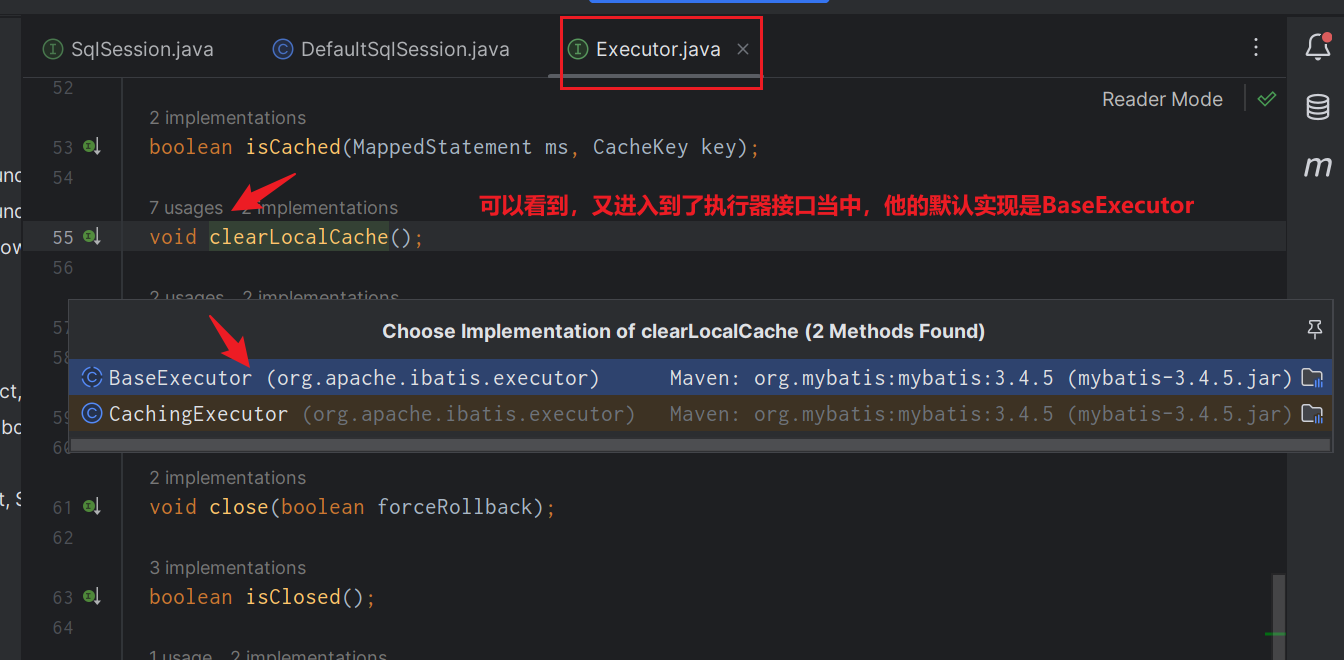
Task: Enable Reader Mode
Action: (x=1162, y=99)
